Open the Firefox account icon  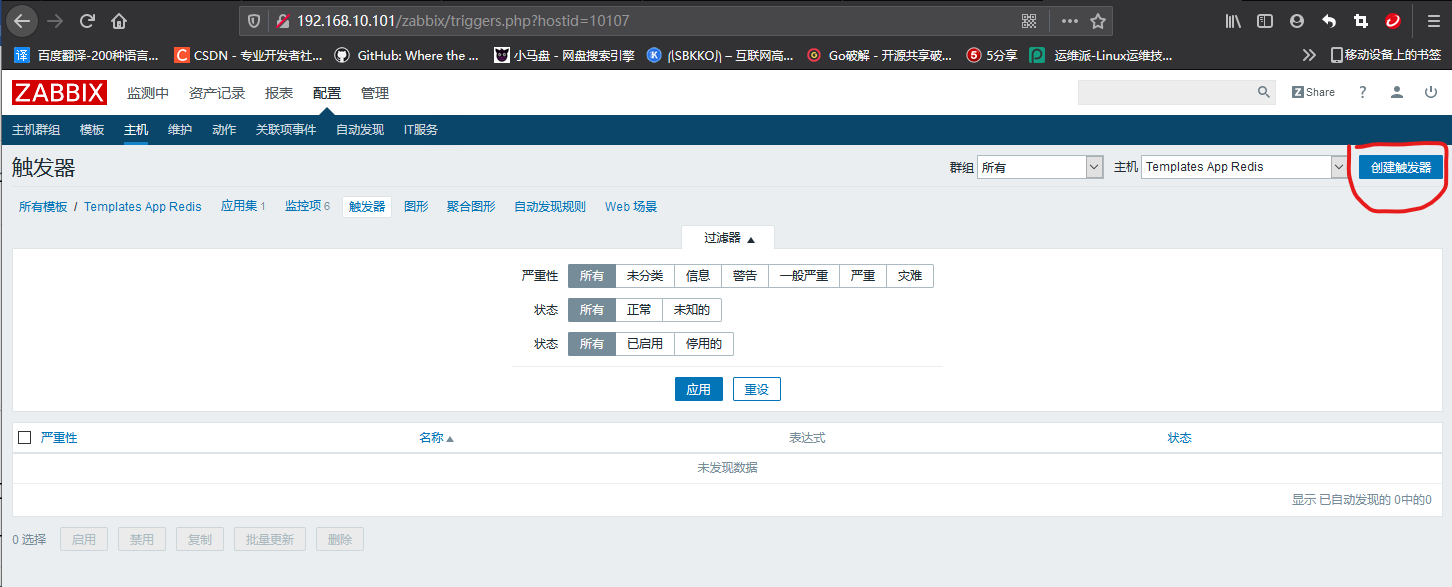tap(1297, 20)
